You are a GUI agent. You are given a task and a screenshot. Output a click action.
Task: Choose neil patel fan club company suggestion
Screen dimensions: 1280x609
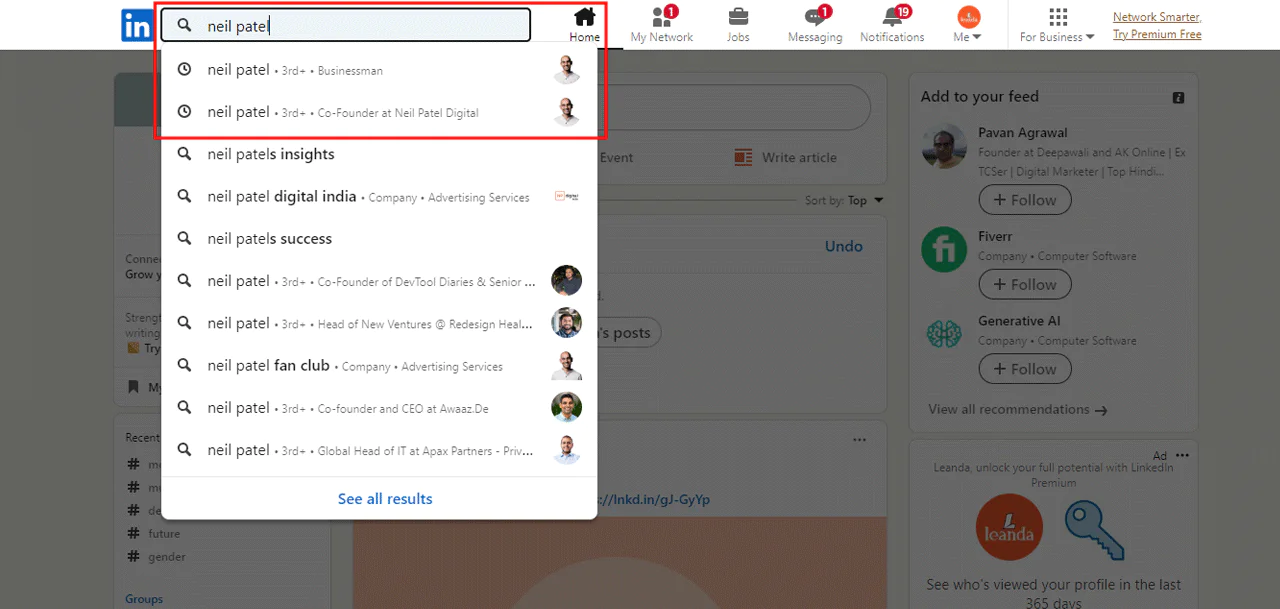(379, 366)
